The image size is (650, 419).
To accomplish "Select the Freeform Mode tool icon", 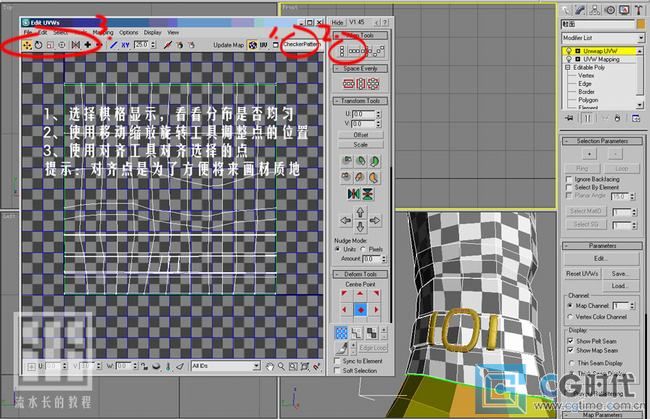I will pyautogui.click(x=62, y=45).
